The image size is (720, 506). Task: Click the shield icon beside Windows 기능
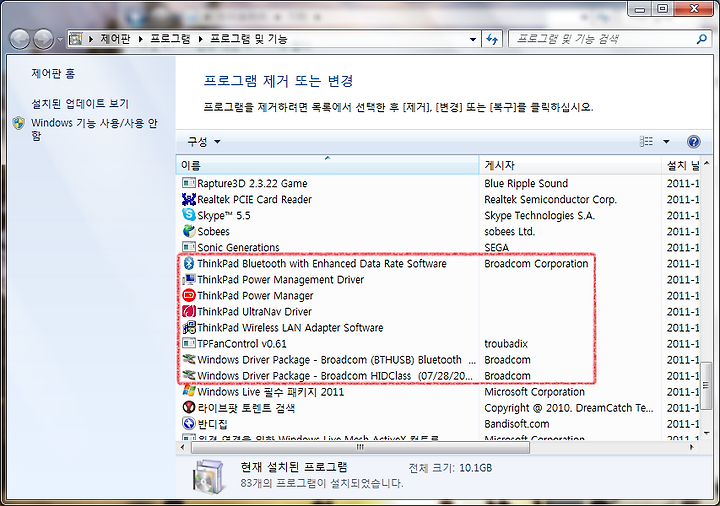tap(18, 123)
